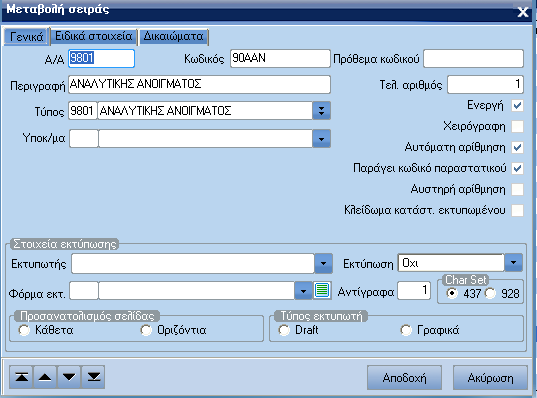Click the Εκτυπωτής printer field
Screen dimensions: 537x398
point(193,263)
